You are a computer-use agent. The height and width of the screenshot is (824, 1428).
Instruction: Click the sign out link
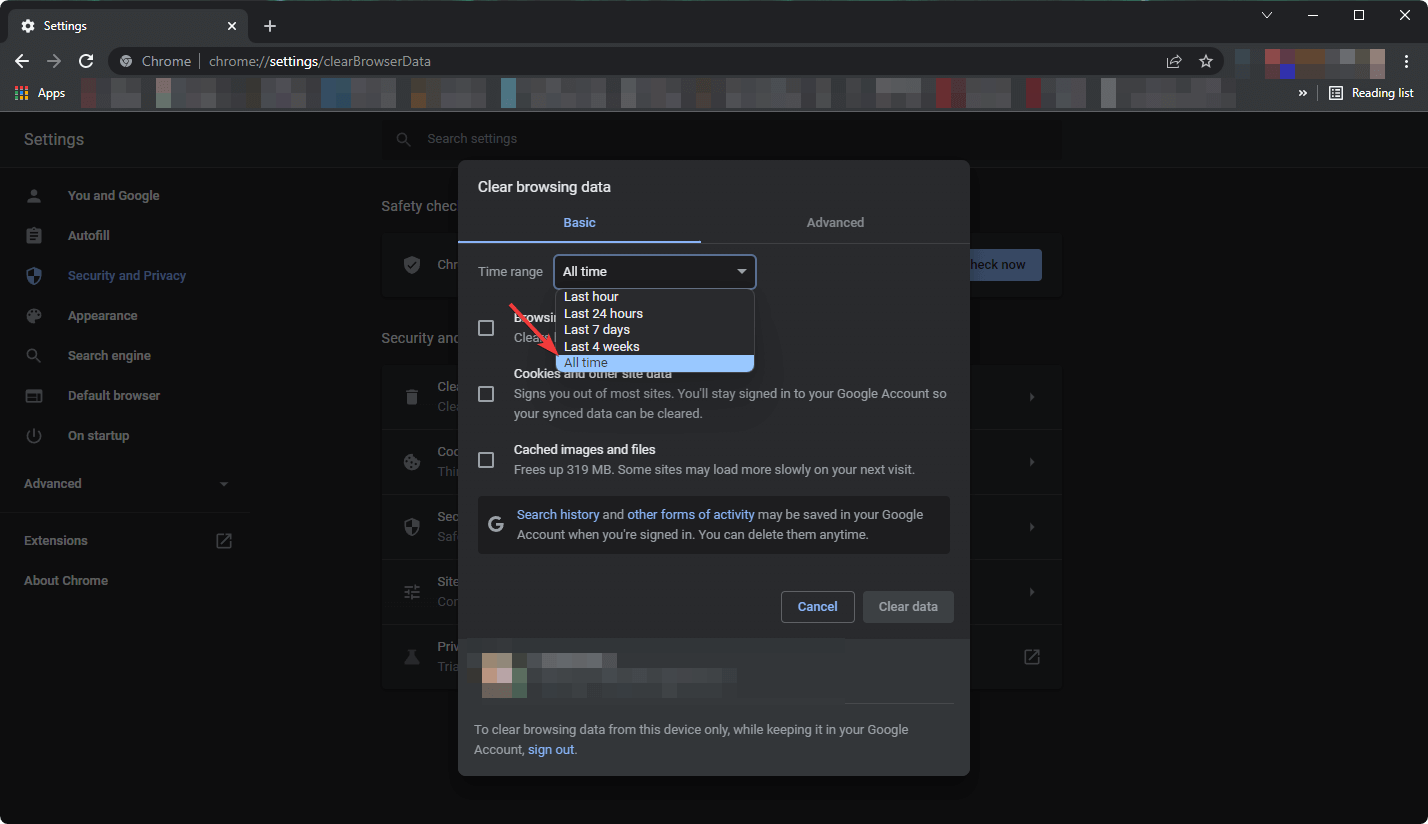click(x=550, y=749)
